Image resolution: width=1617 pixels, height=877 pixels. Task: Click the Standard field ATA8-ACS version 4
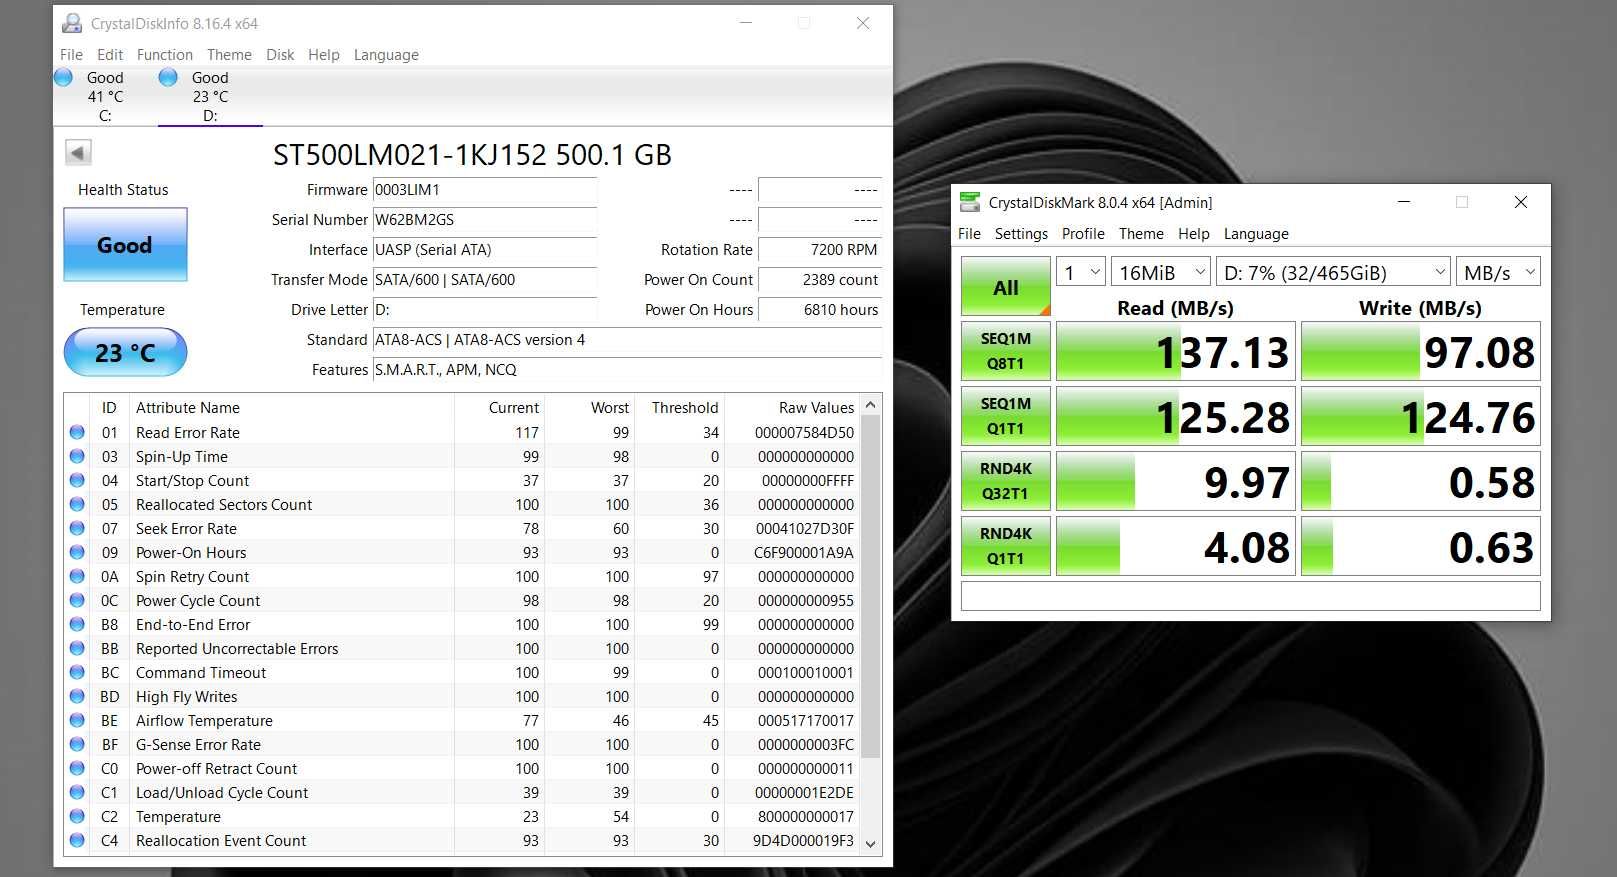pos(627,340)
